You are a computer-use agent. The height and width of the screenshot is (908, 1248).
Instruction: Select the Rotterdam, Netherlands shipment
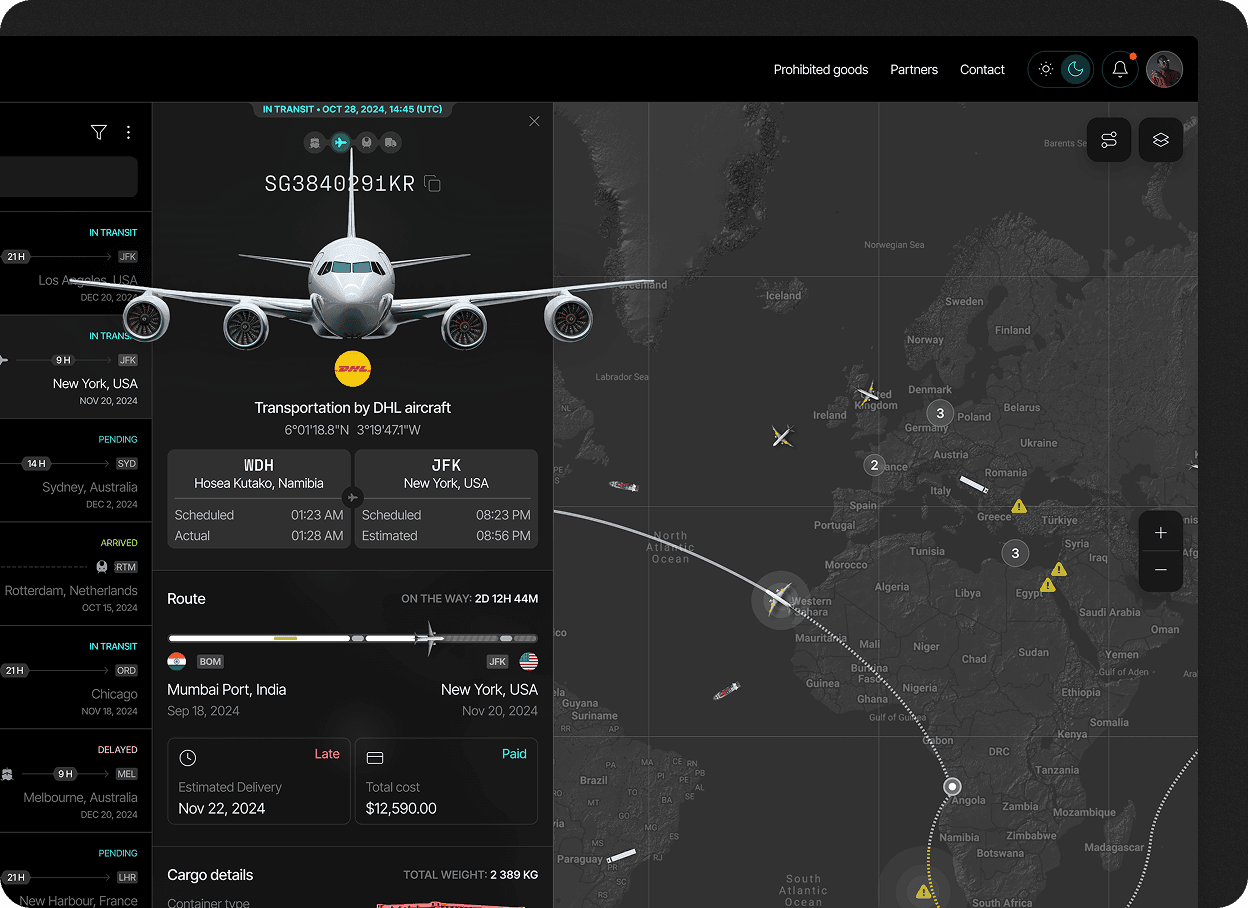76,574
